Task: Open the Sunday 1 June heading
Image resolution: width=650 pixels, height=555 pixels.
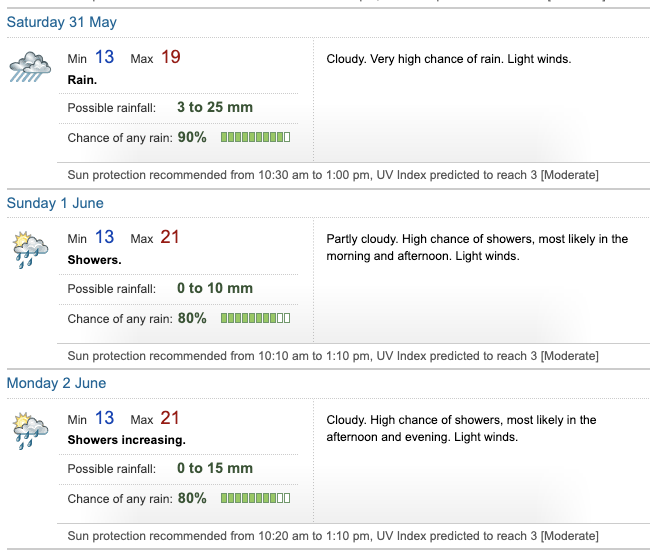Action: coord(55,203)
